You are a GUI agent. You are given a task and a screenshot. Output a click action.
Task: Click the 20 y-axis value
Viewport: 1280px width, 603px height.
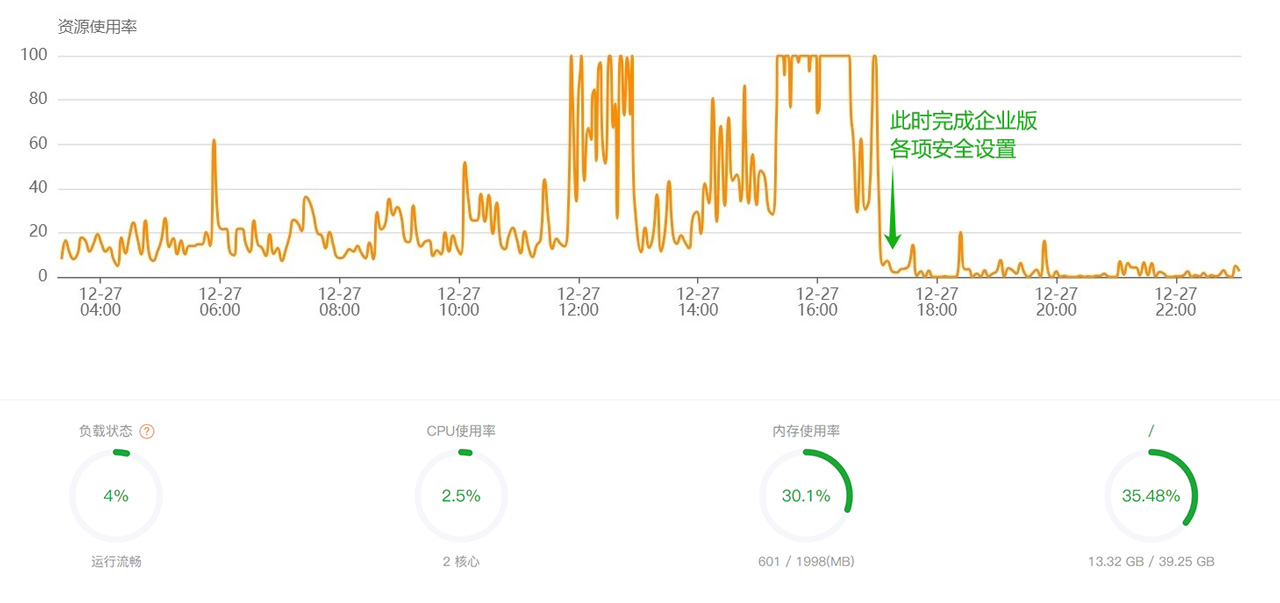38,231
